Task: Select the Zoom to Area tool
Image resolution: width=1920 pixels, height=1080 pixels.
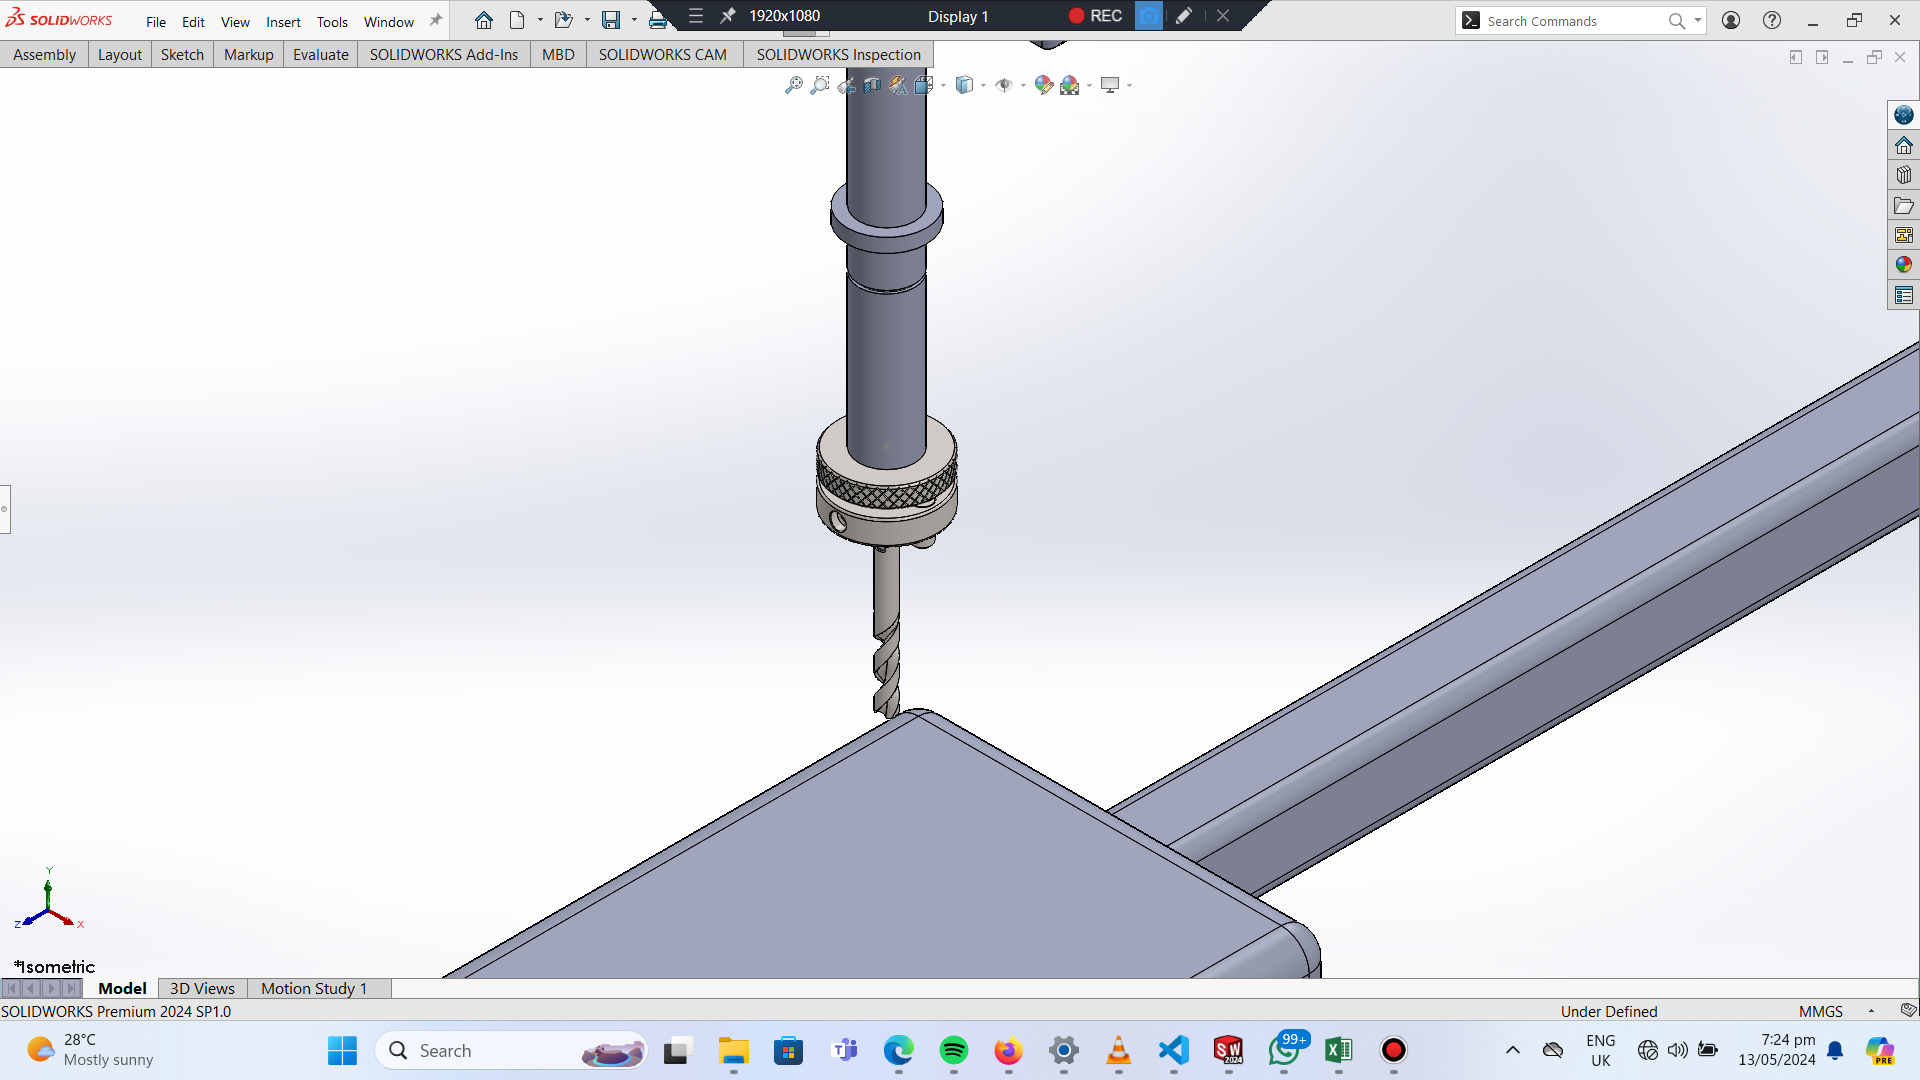Action: tap(820, 86)
